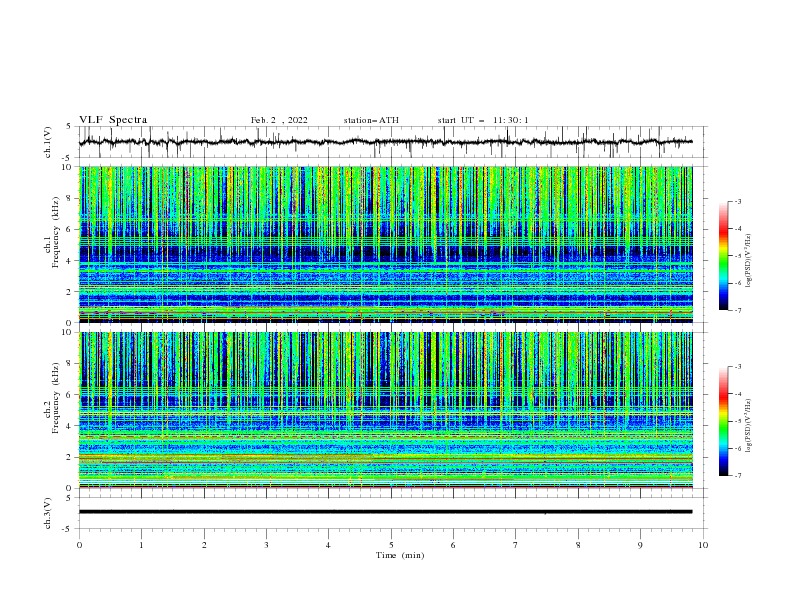
Task: Click the date text "Feb. 2 , 2022"
Action: (x=279, y=120)
